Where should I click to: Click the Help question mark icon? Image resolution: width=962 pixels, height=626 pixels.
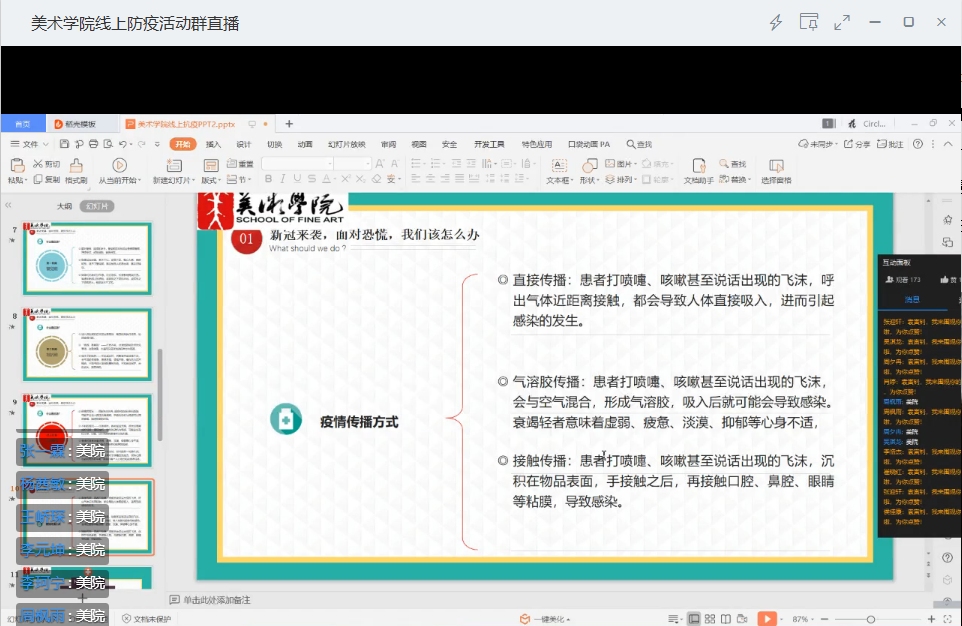pos(918,144)
